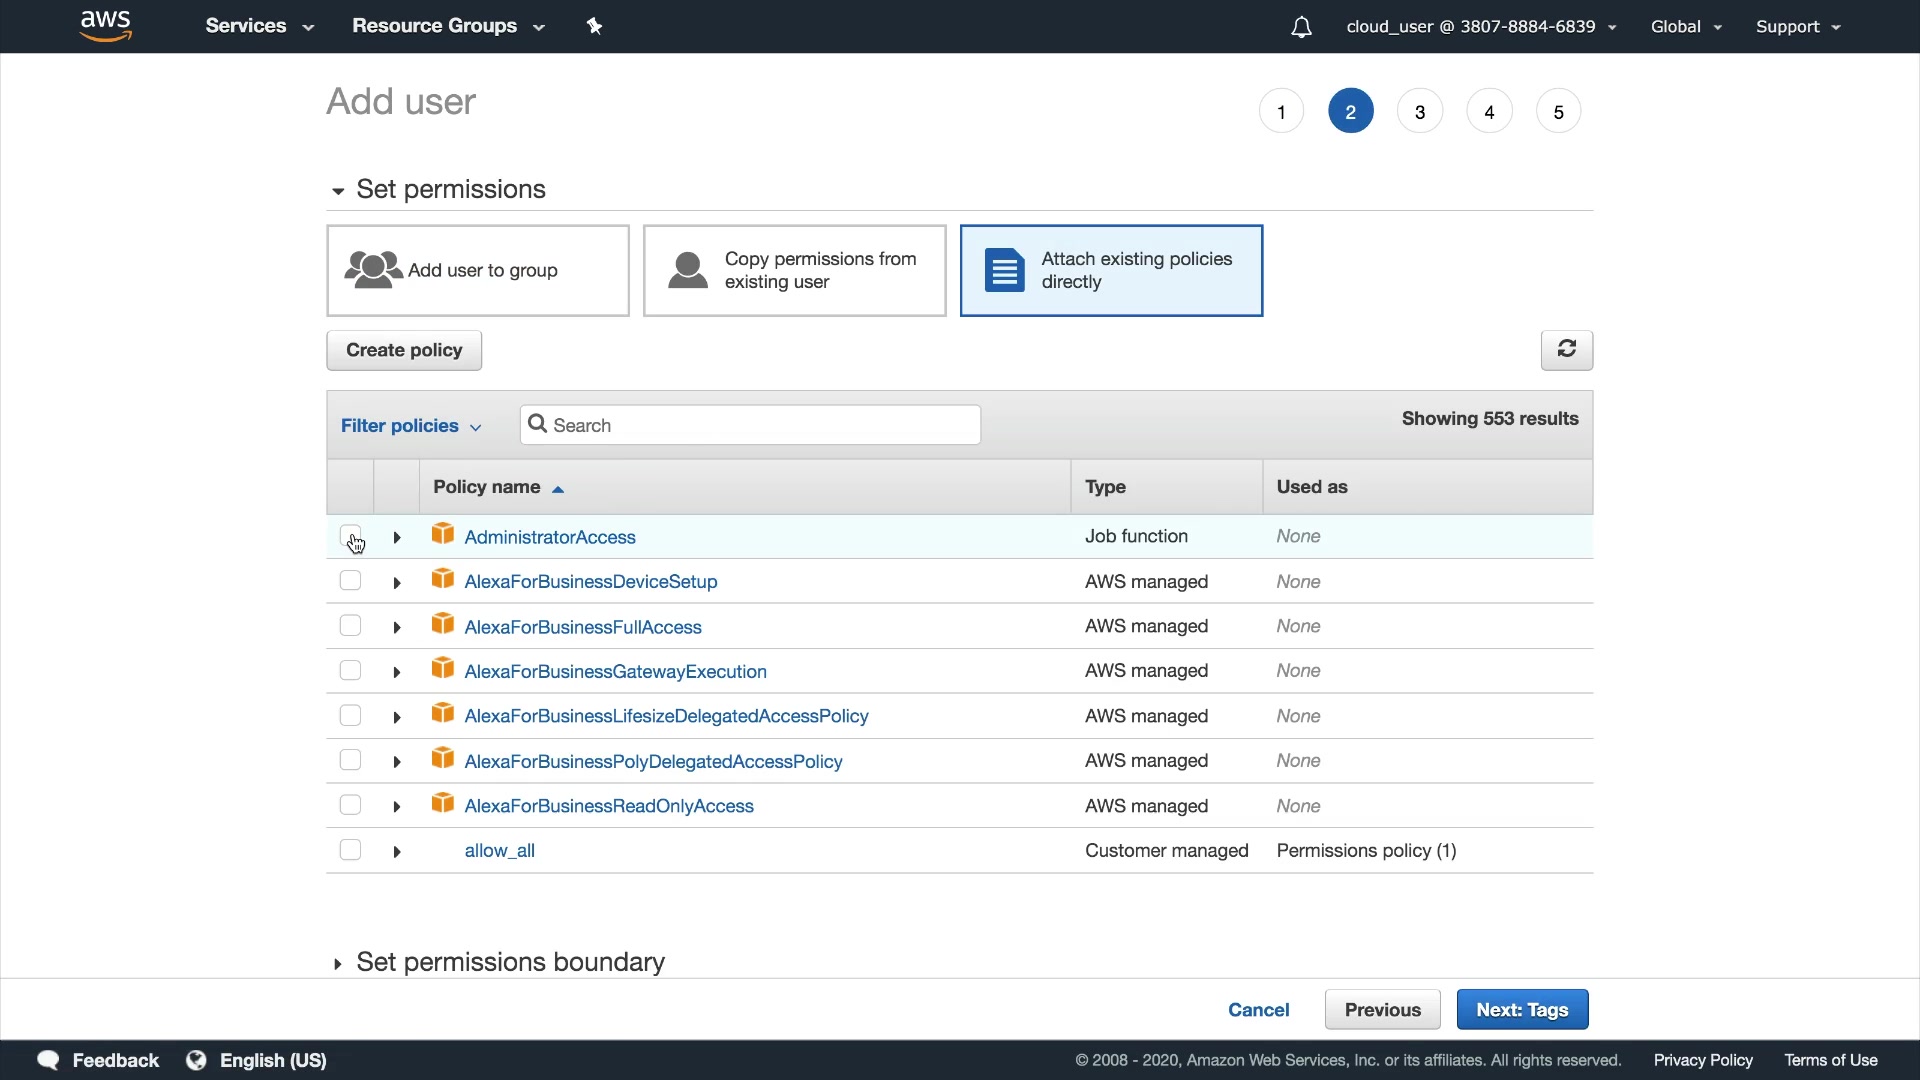1920x1080 pixels.
Task: Tick the allow_all policy checkbox
Action: (x=350, y=850)
